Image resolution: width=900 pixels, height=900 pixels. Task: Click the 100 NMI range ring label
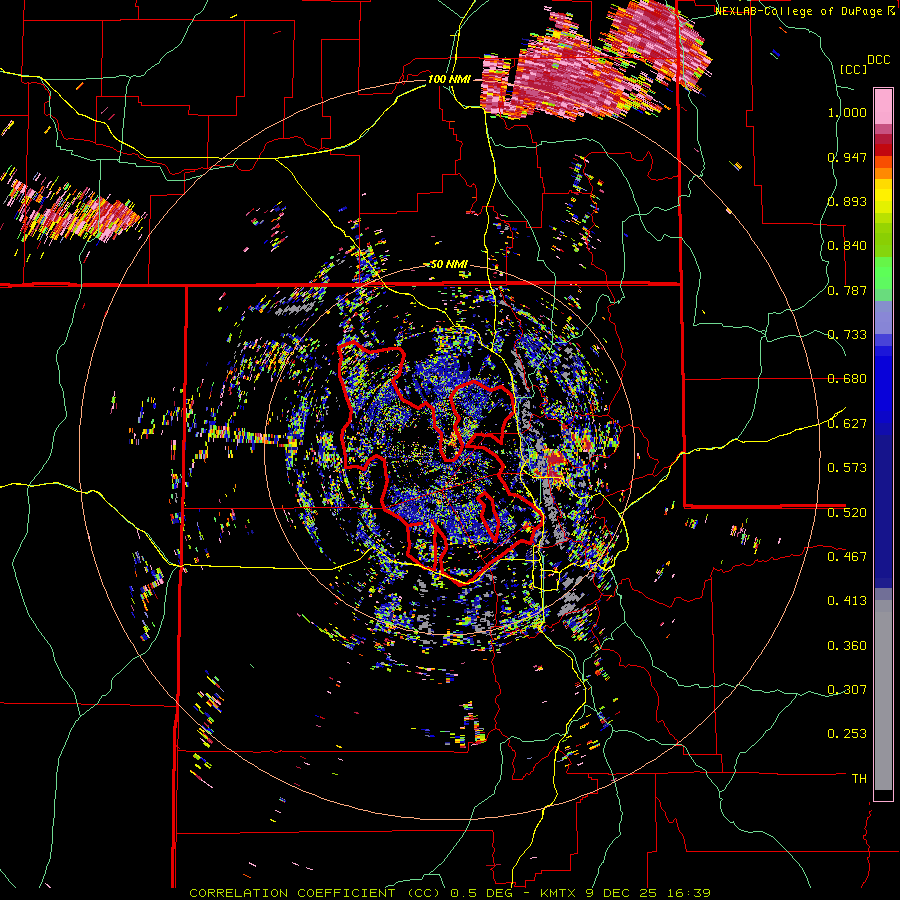[x=449, y=79]
